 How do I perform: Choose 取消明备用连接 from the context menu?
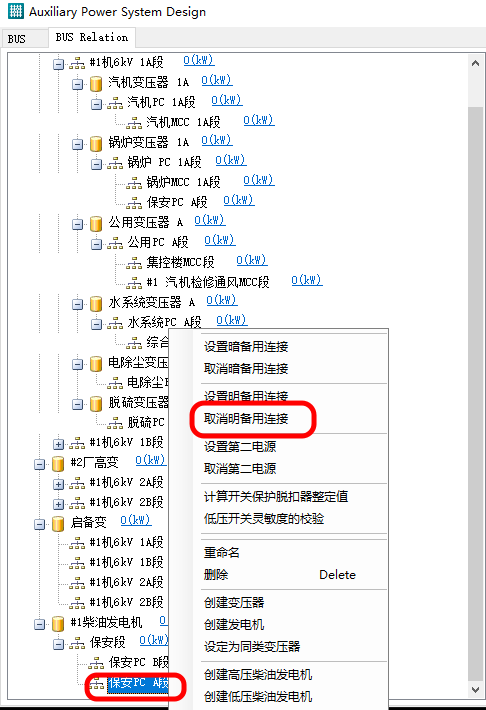246,419
